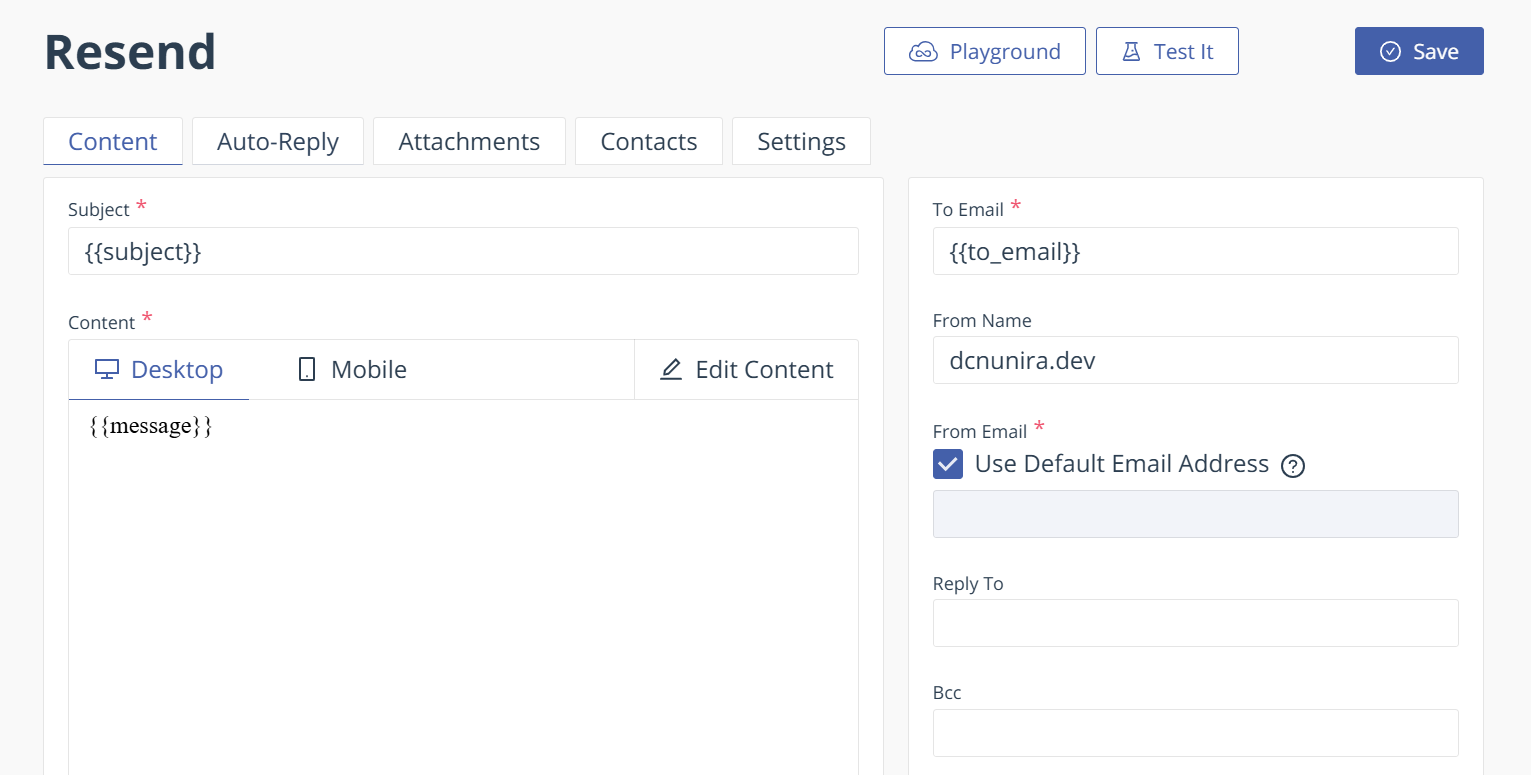Image resolution: width=1531 pixels, height=775 pixels.
Task: Uncheck Use Default Email Address checkbox
Action: coord(948,464)
